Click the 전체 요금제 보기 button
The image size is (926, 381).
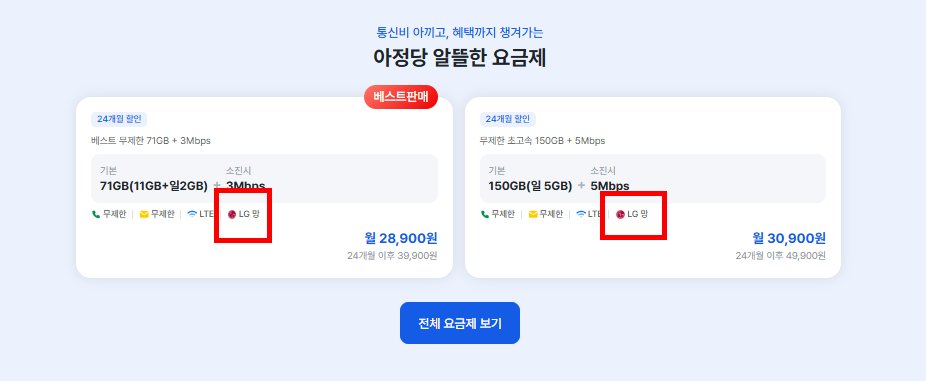tap(459, 323)
